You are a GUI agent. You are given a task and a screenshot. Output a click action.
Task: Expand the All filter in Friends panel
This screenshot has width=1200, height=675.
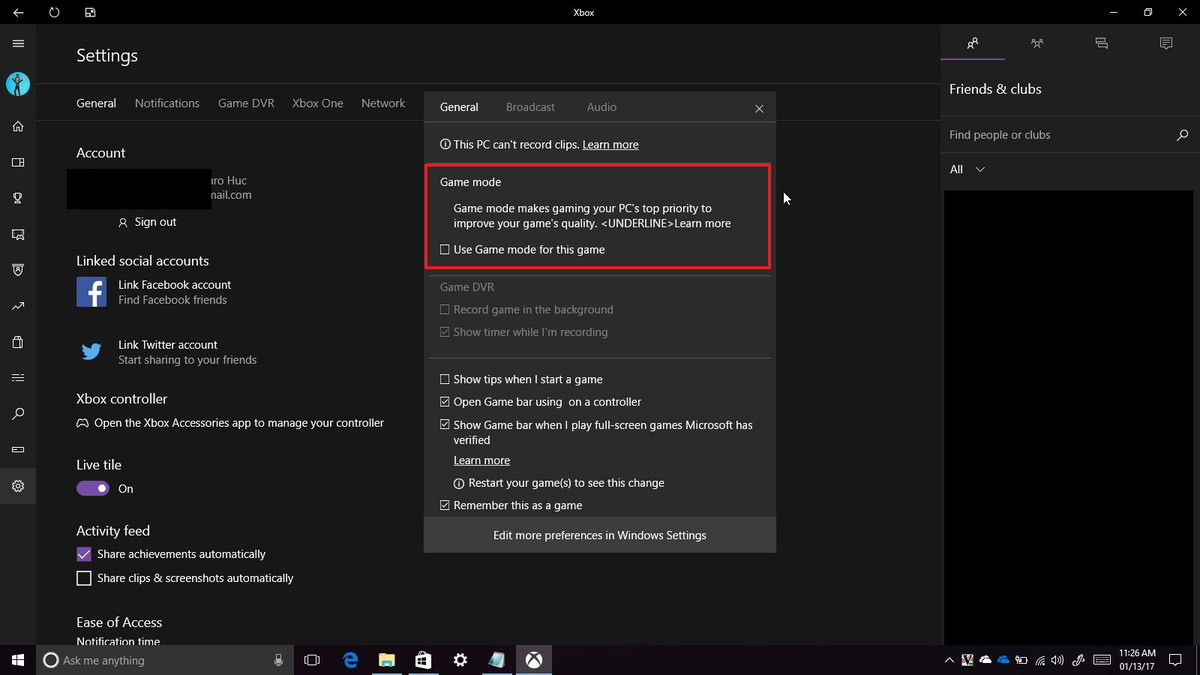(x=966, y=169)
